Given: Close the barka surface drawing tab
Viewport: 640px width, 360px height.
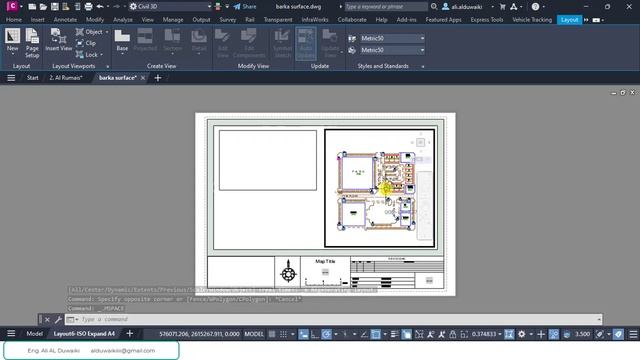Looking at the screenshot, I should (143, 78).
